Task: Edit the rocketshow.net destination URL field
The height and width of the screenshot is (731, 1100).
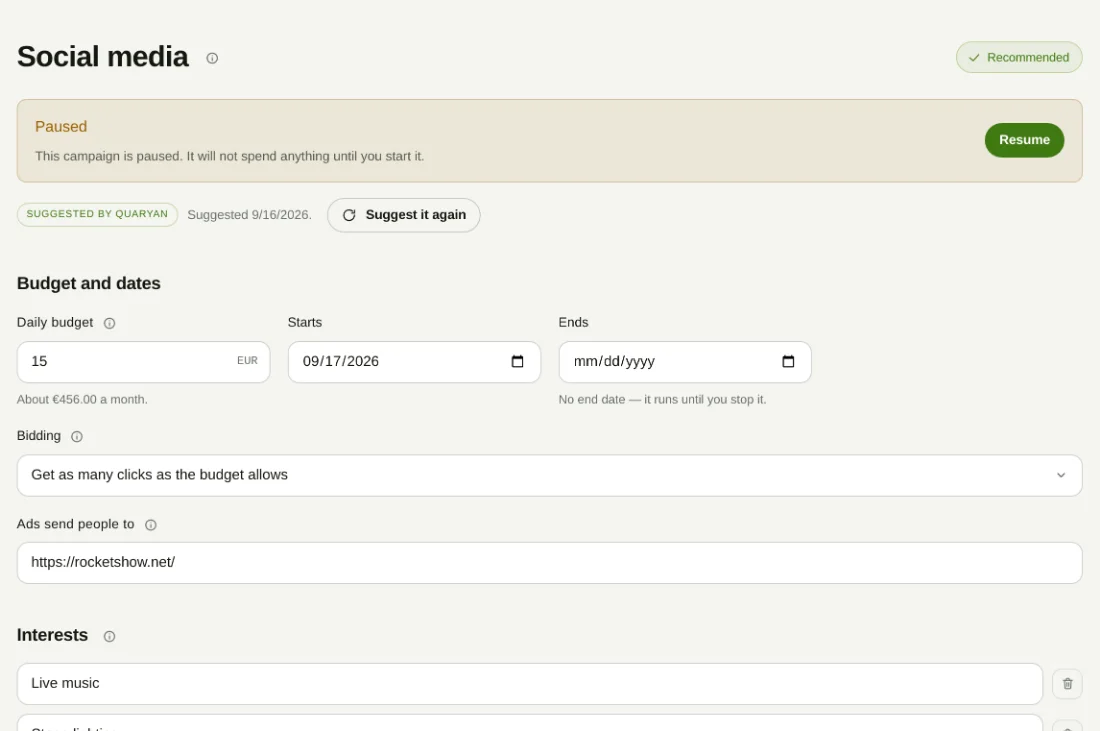Action: tap(549, 563)
